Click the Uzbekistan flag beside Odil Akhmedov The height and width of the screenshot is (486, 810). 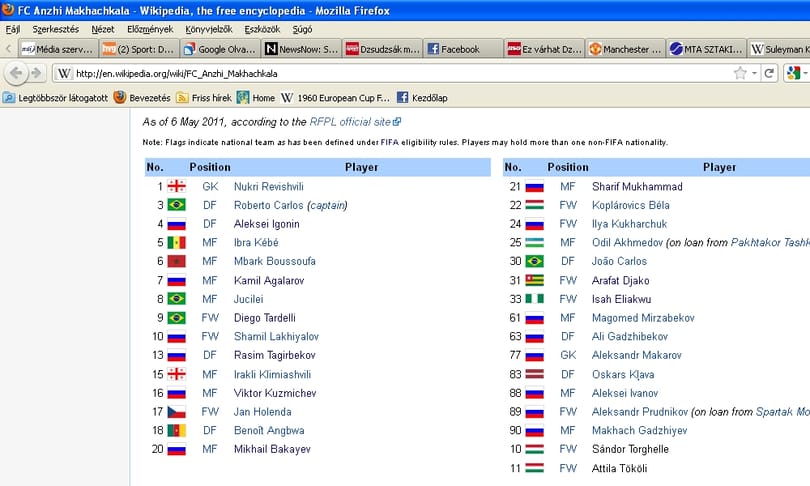(534, 242)
